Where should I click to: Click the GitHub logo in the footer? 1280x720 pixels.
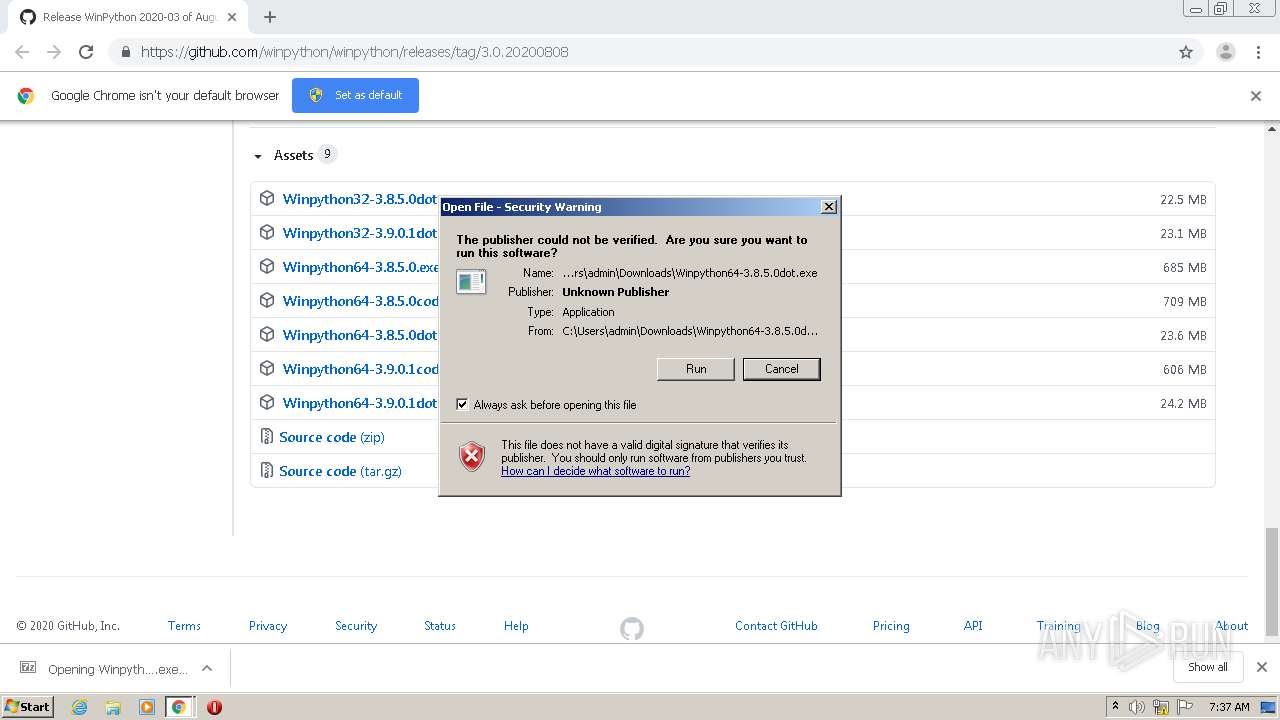tap(632, 628)
